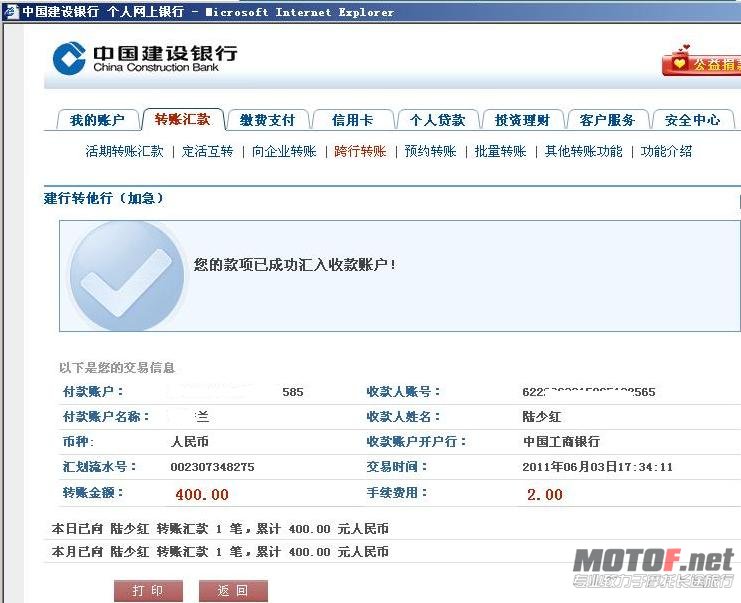Select serial number 002307348275
This screenshot has height=603, width=741.
pos(212,467)
